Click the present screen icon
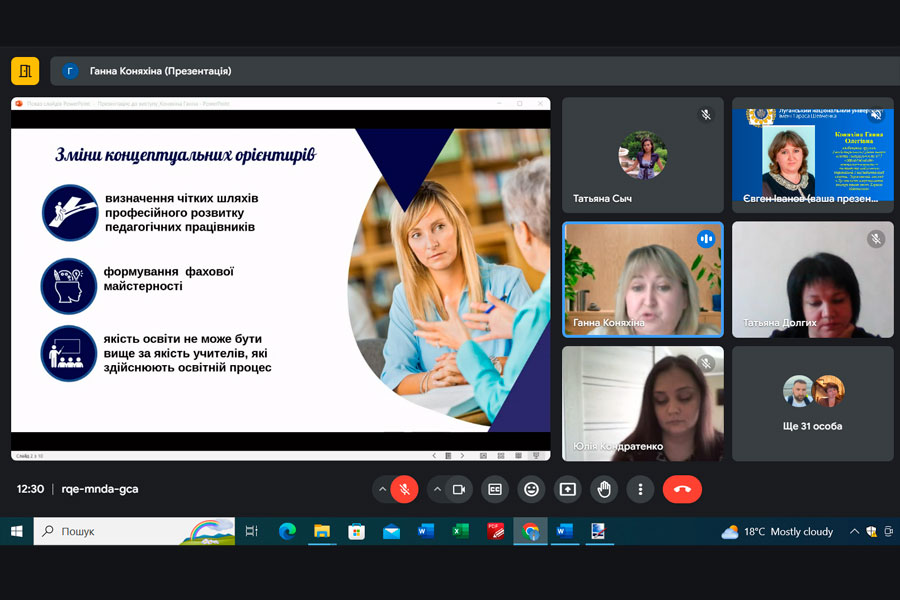The image size is (900, 600). 567,489
